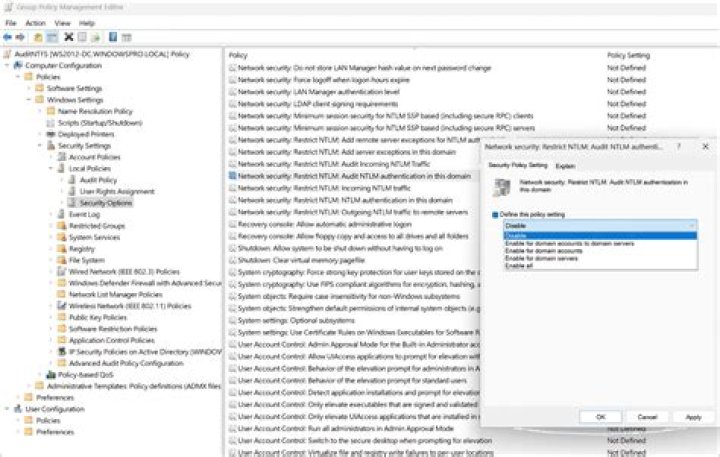Click the Restricted Groups folder icon

[x=62, y=226]
